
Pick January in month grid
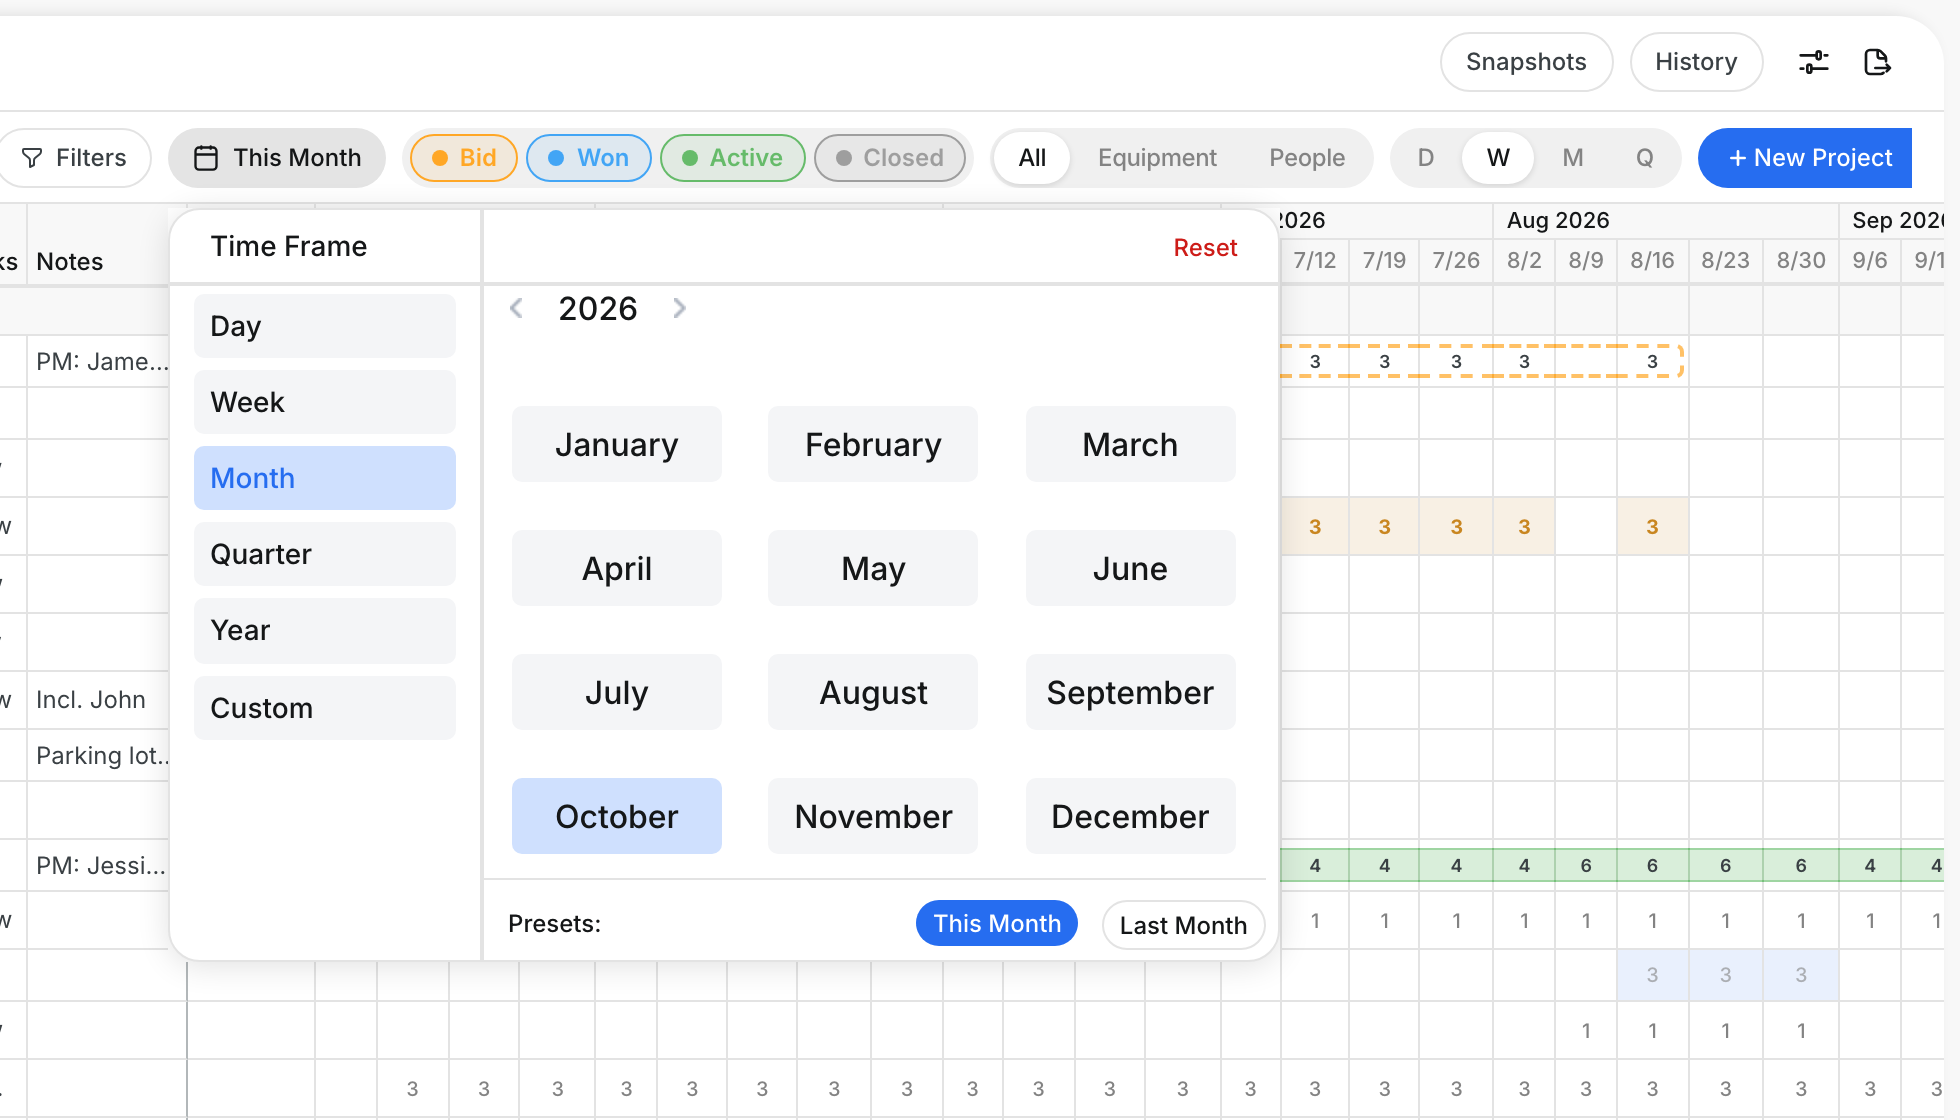point(617,444)
